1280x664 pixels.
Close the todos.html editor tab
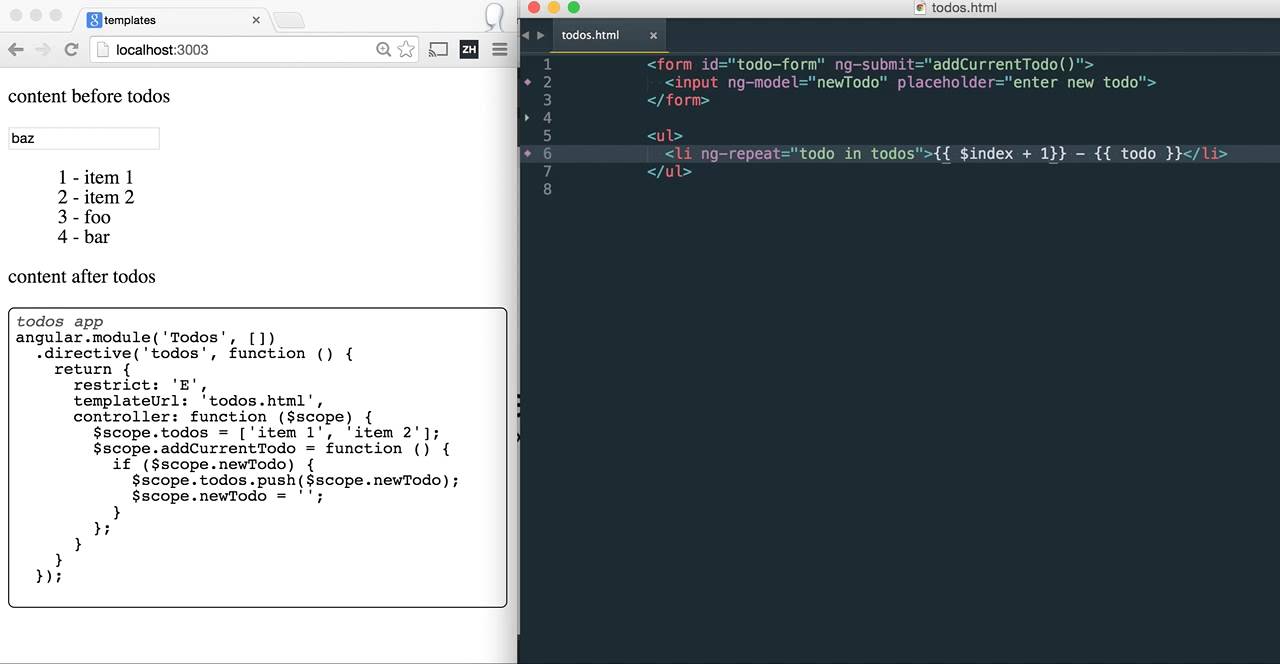654,35
